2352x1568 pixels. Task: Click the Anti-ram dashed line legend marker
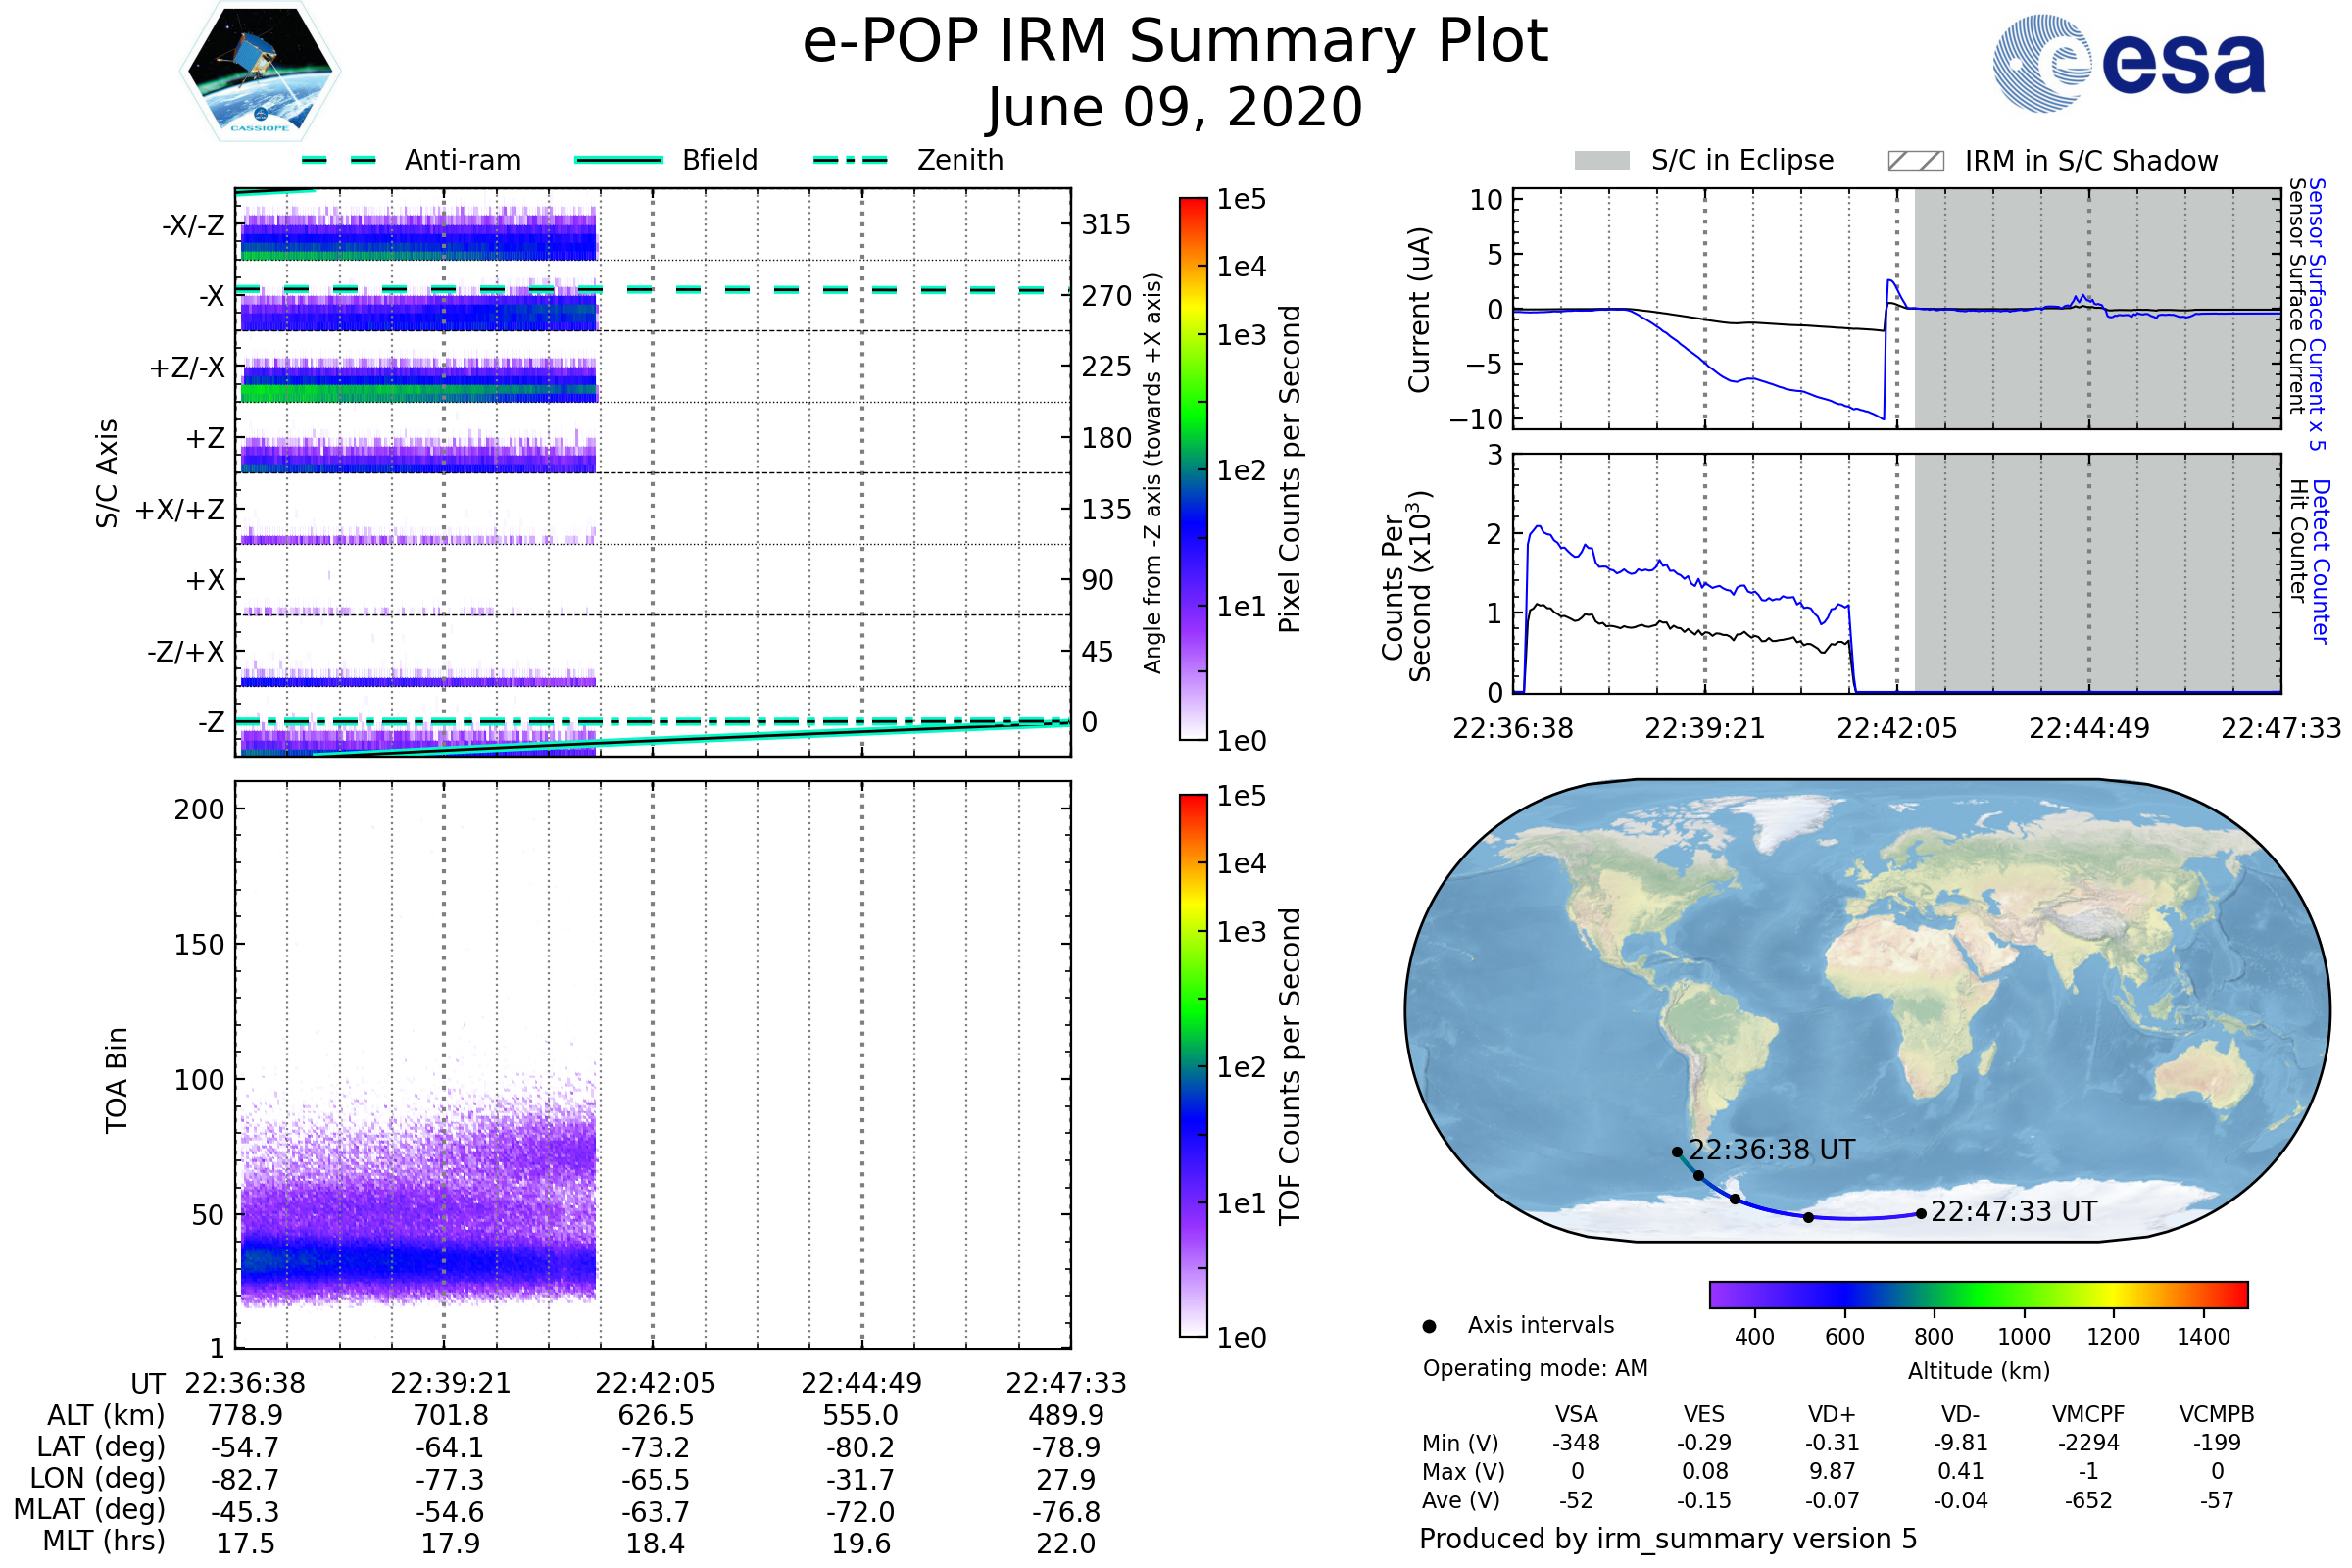tap(339, 160)
